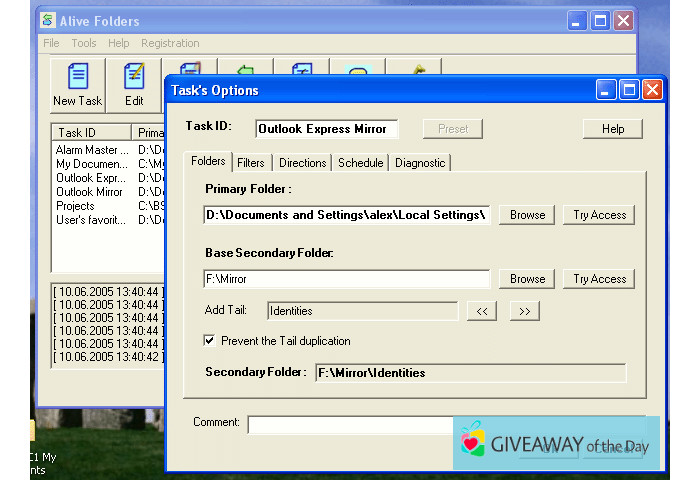Screen dimensions: 700x480
Task: Select the Projects task in list
Action: (76, 206)
